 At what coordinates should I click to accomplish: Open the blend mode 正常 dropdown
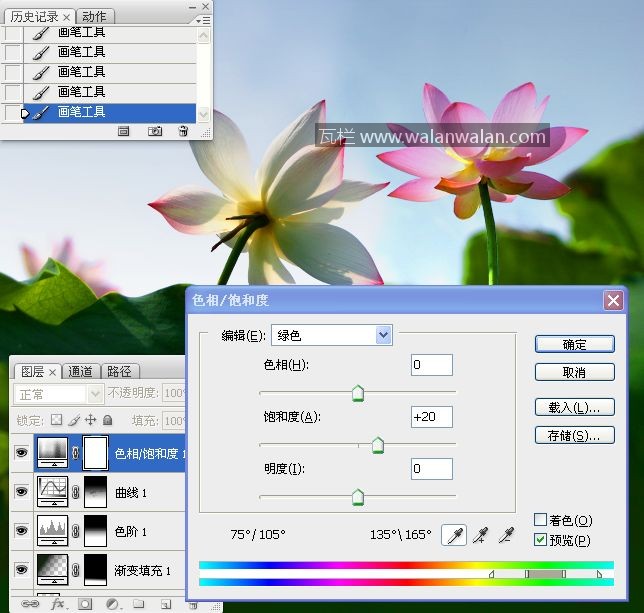pos(59,395)
